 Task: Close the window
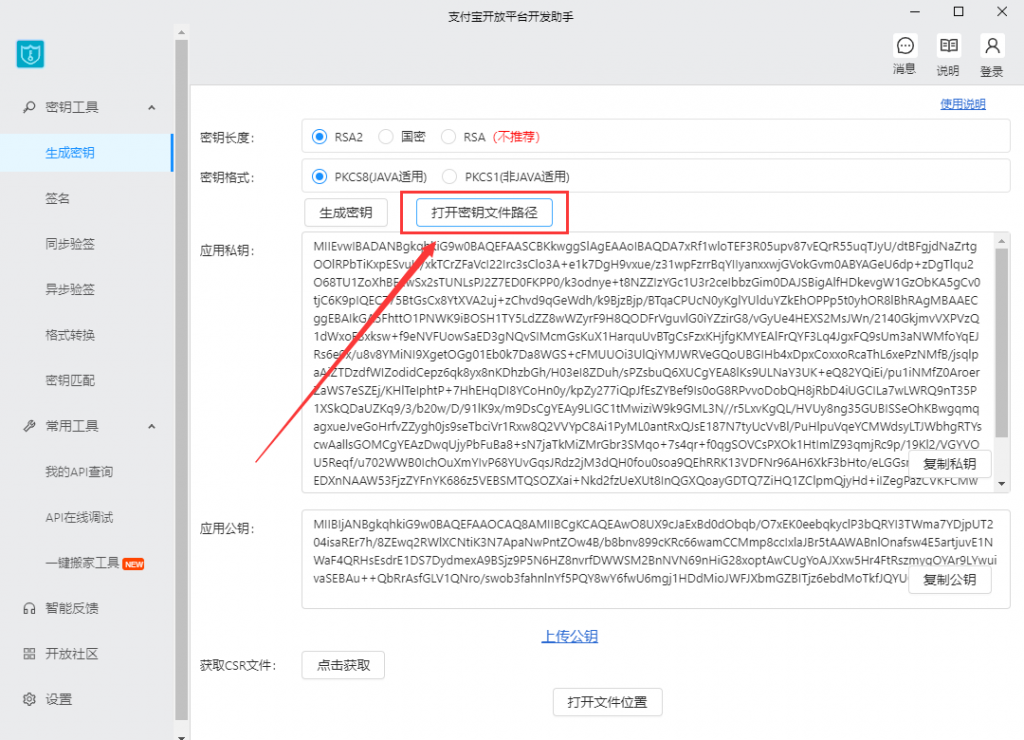pos(1002,12)
